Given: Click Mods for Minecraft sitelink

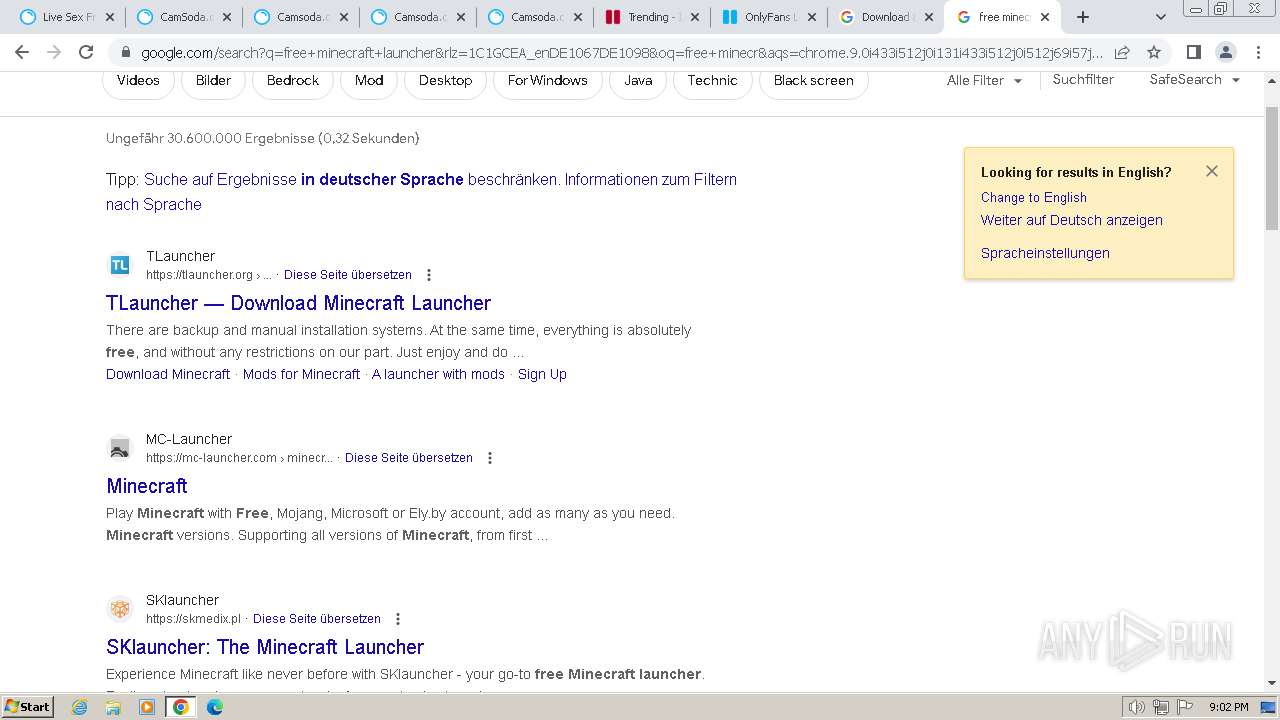Looking at the screenshot, I should pyautogui.click(x=301, y=374).
